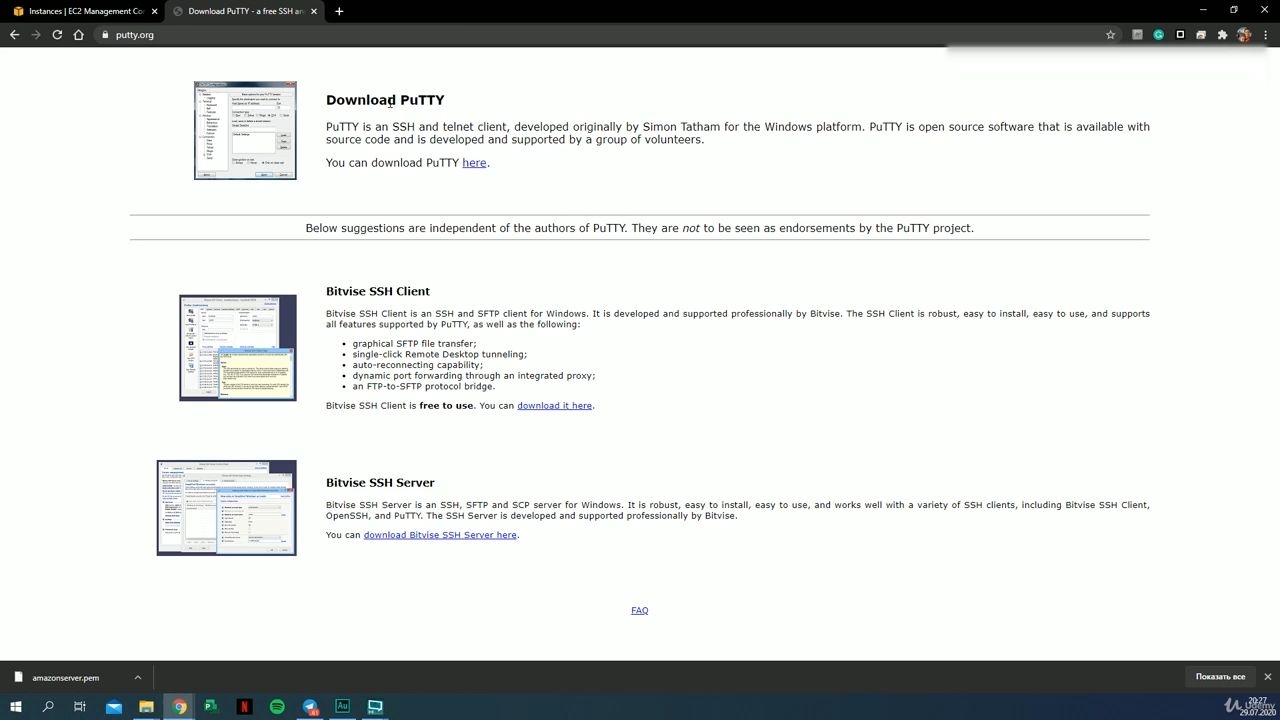Bookmark this page with the star icon
Viewport: 1280px width, 720px height.
[x=1110, y=35]
